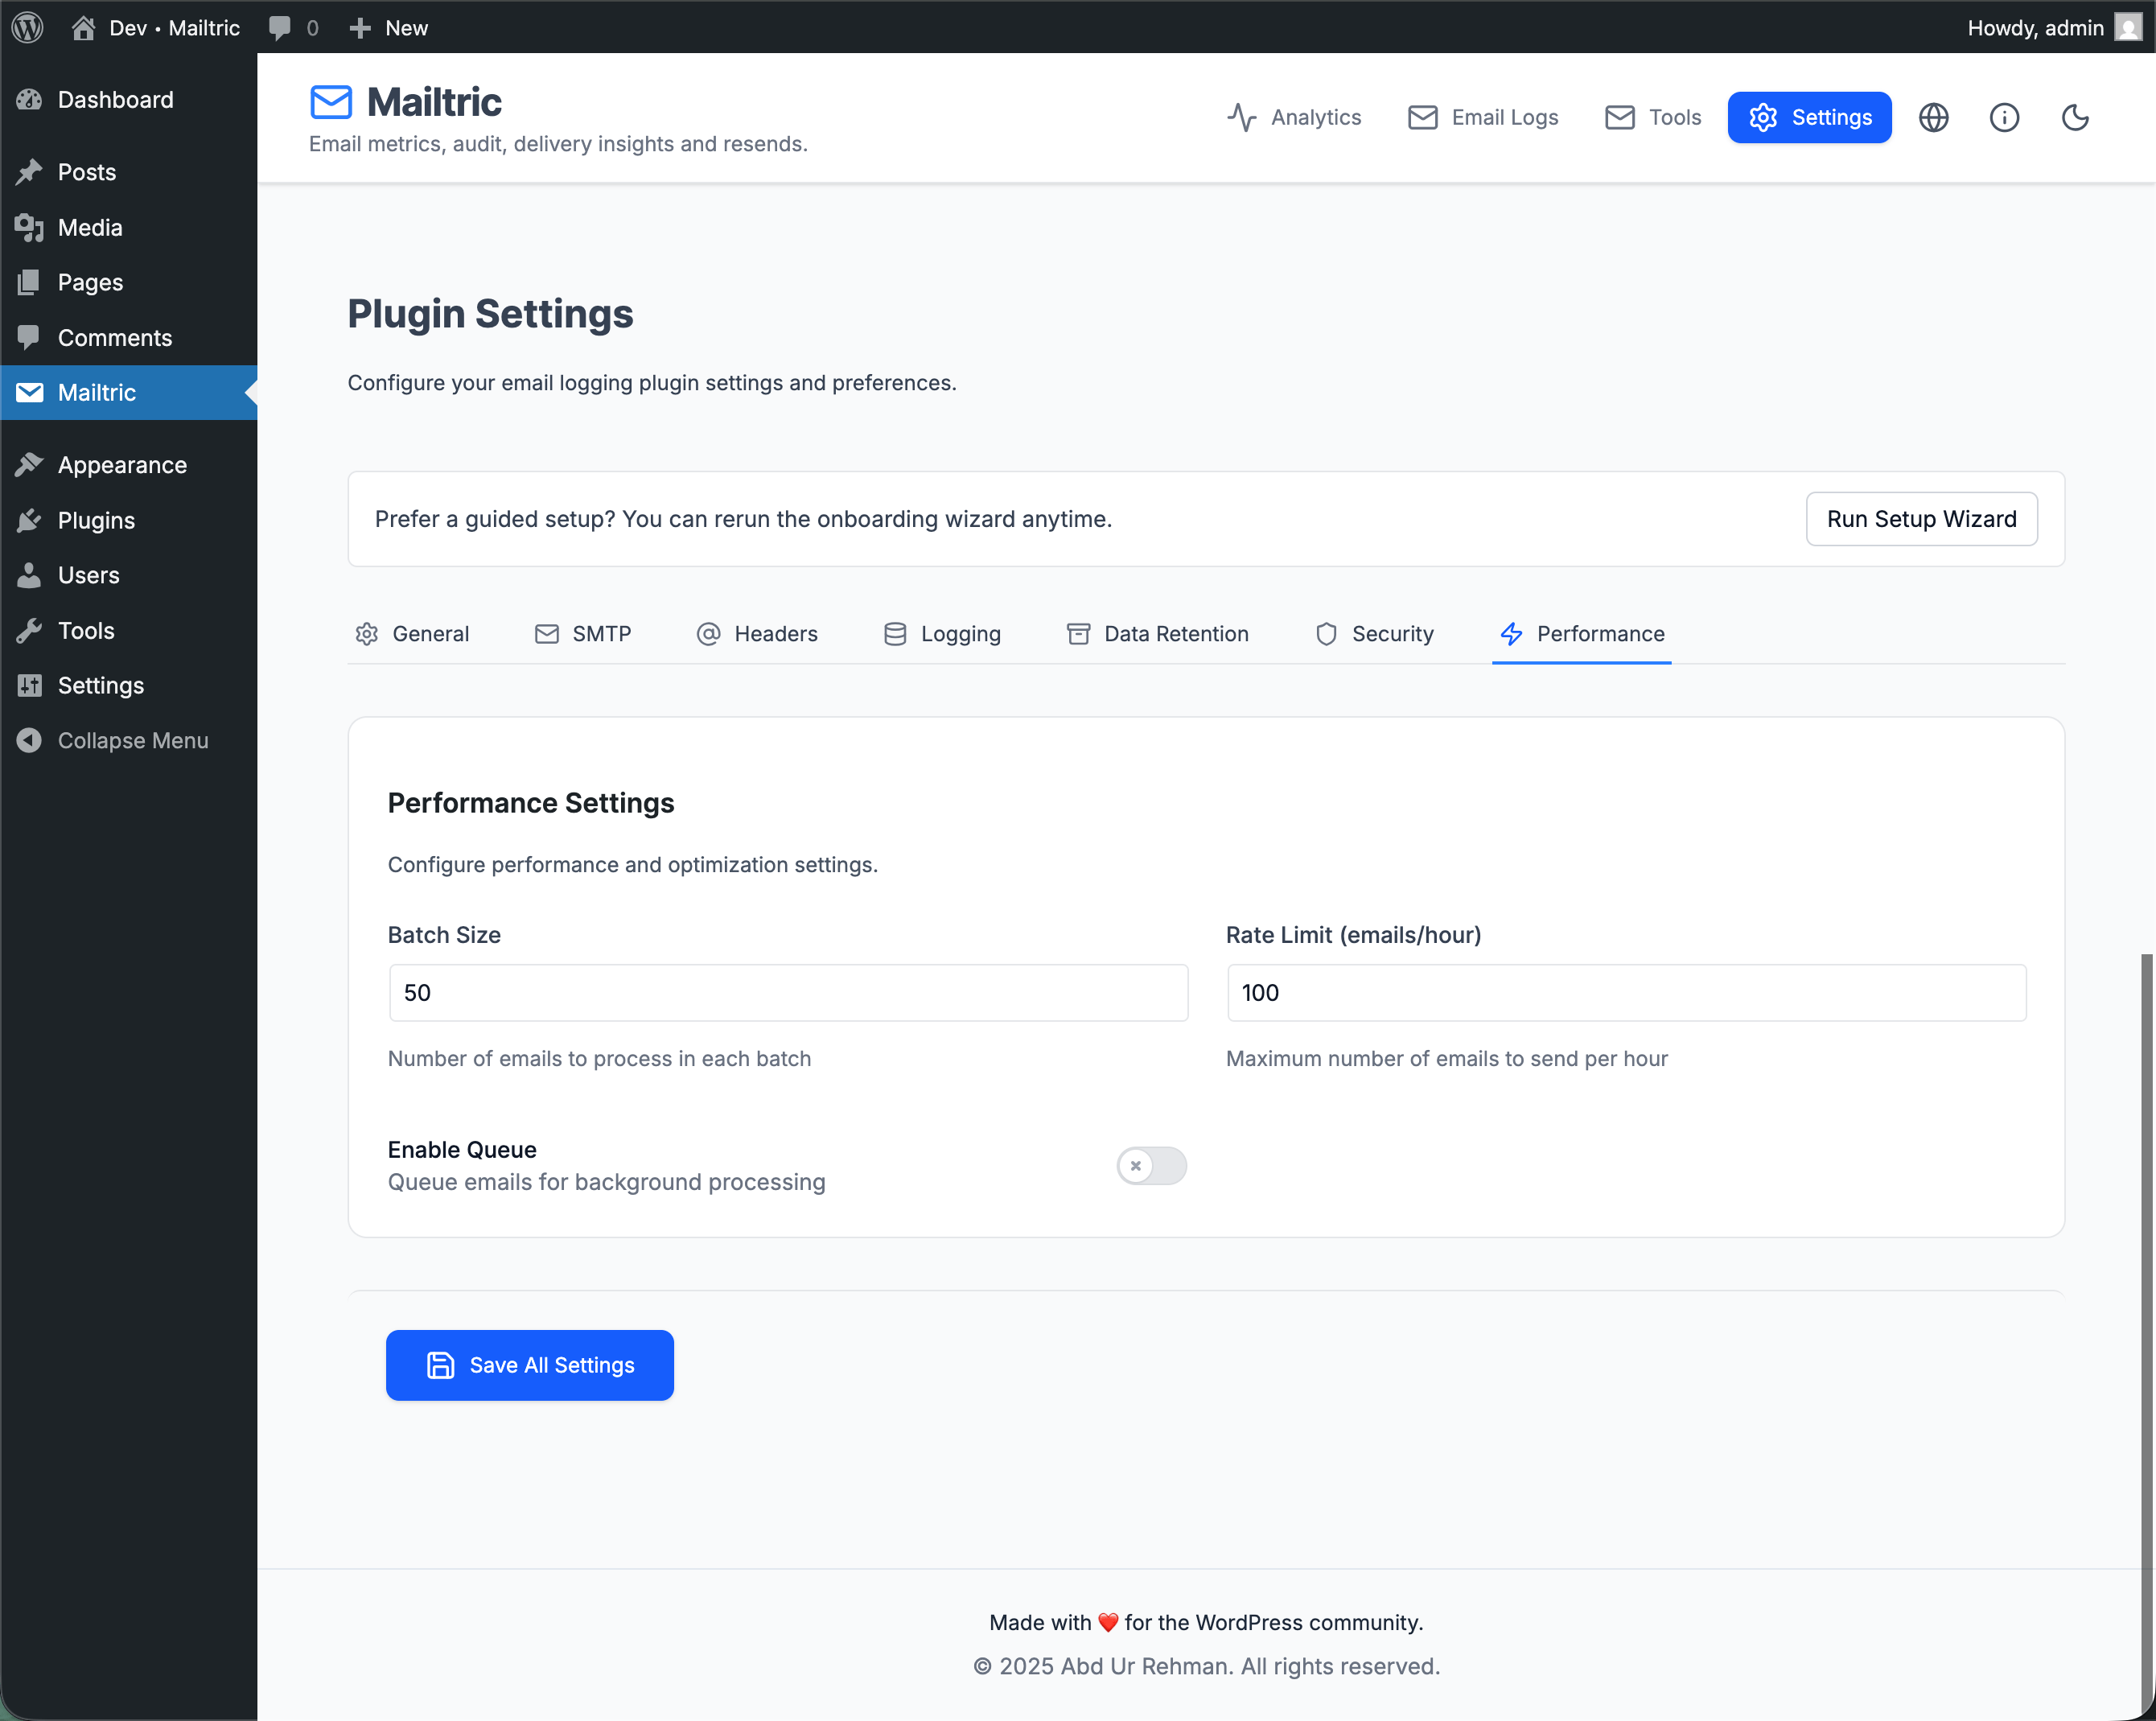The image size is (2156, 1721).
Task: Switch to the Data Retention tab
Action: coord(1157,633)
